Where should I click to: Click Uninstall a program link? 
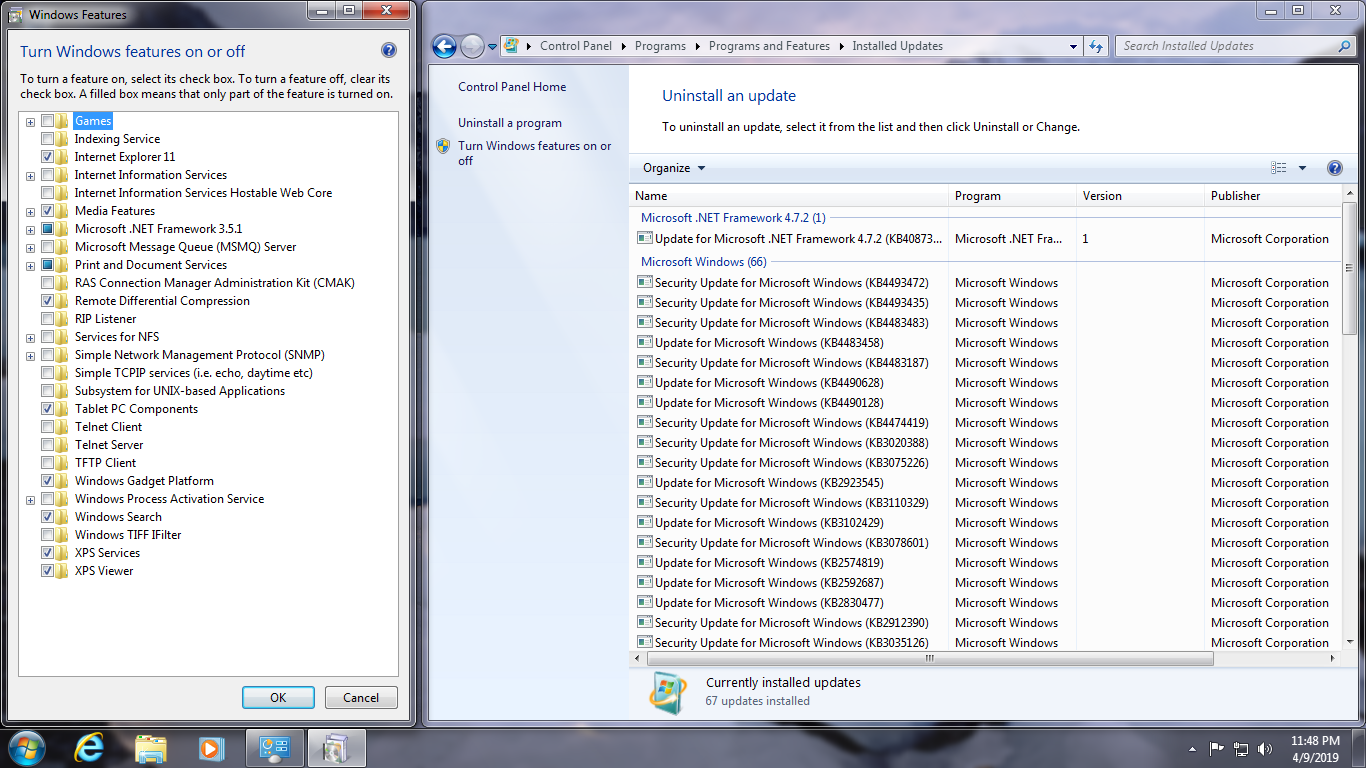coord(510,123)
